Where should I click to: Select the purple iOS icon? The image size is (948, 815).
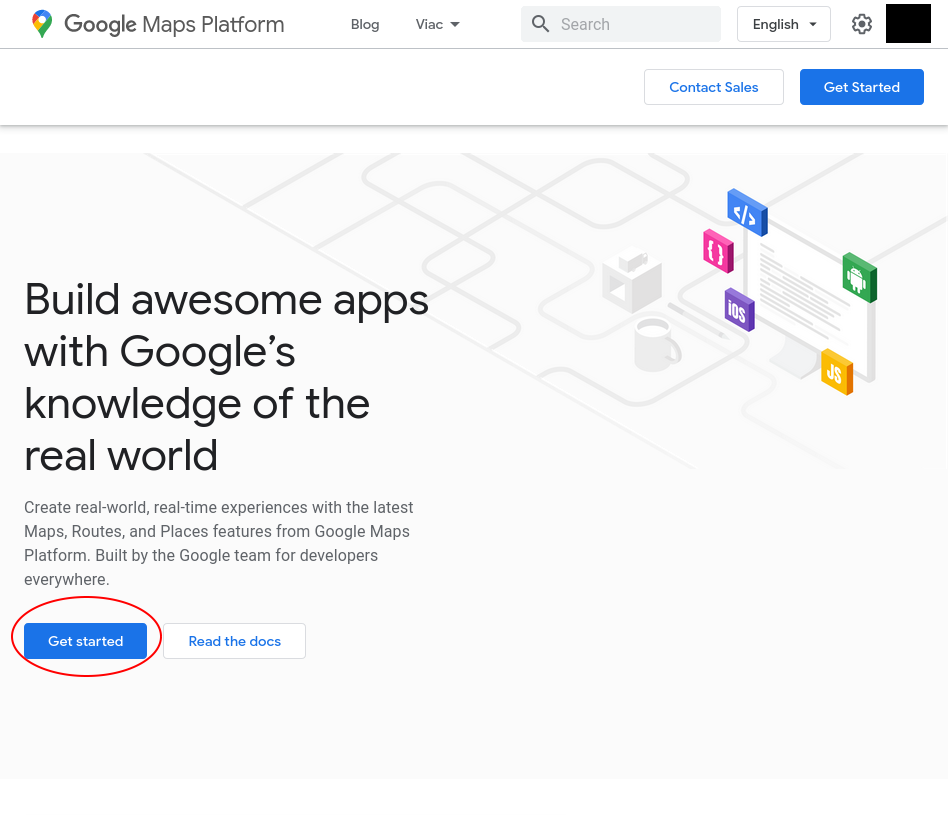tap(738, 310)
